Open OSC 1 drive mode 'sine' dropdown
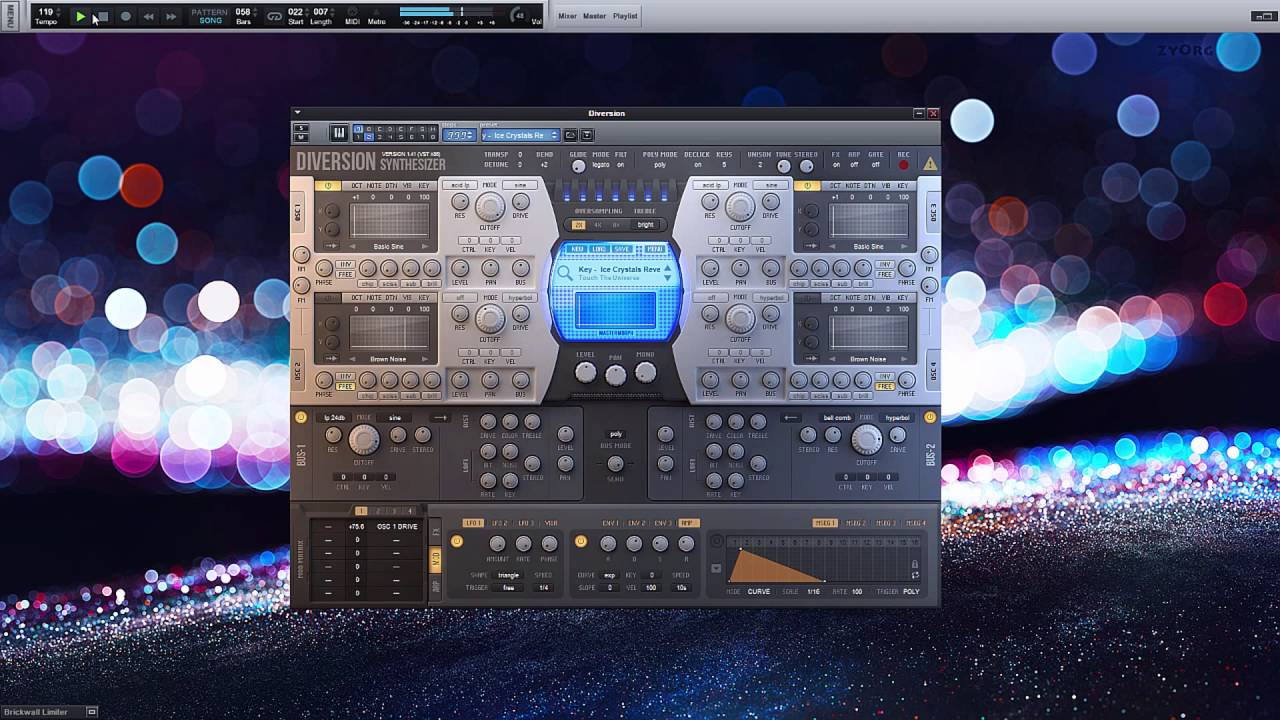Screen dimensions: 1280x720 [520, 185]
